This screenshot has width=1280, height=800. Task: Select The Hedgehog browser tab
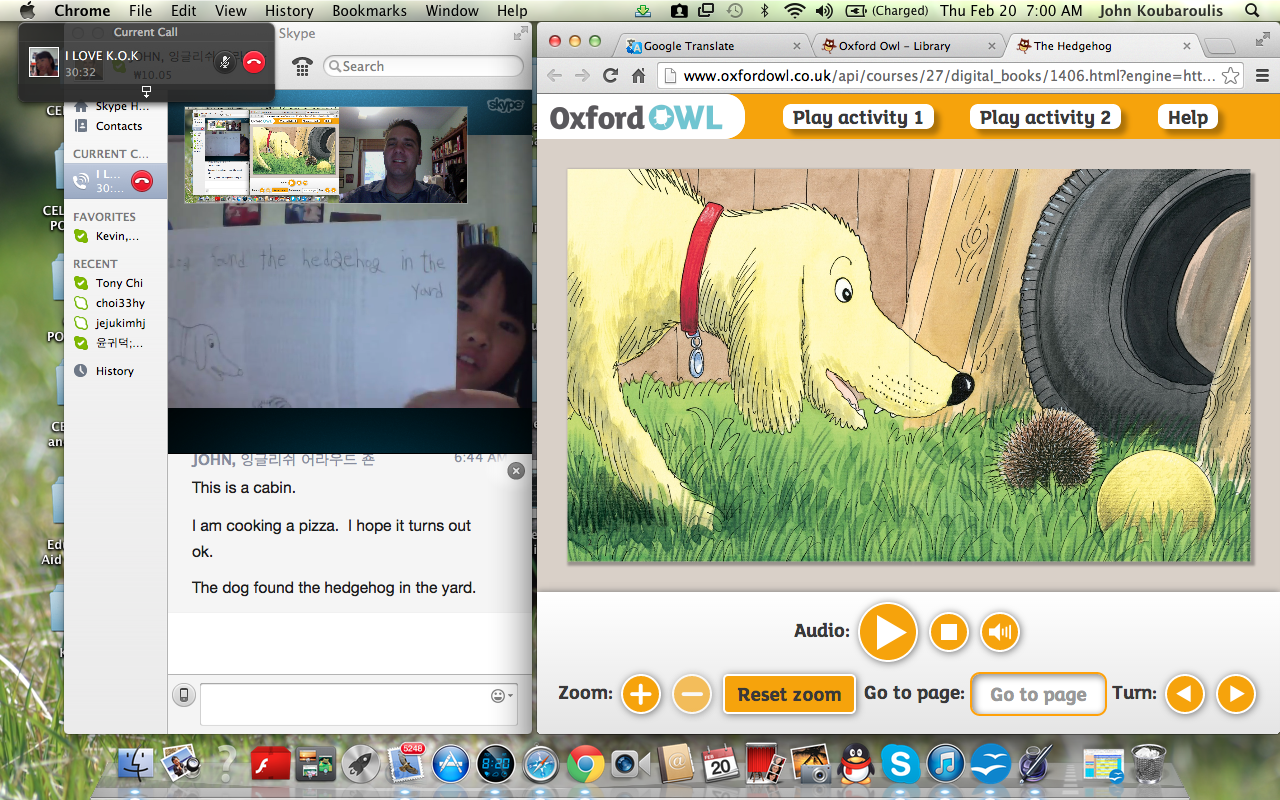pos(1100,46)
